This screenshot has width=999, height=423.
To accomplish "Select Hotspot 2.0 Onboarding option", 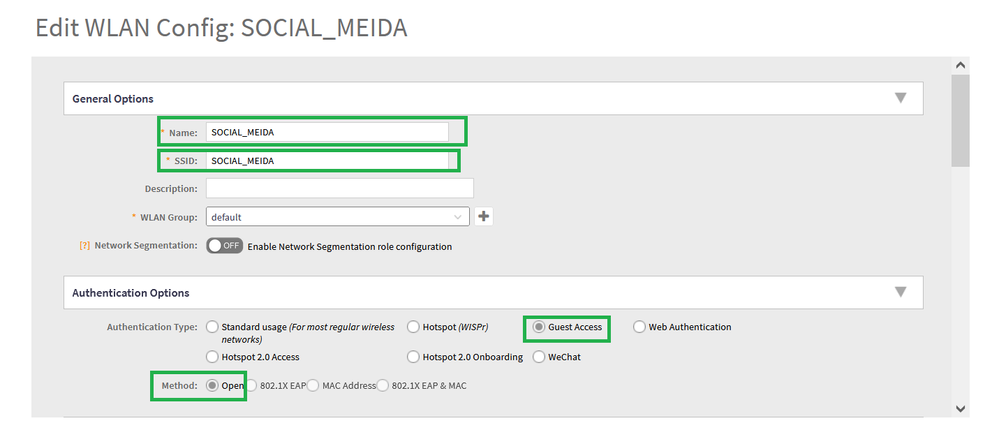I will (x=414, y=357).
